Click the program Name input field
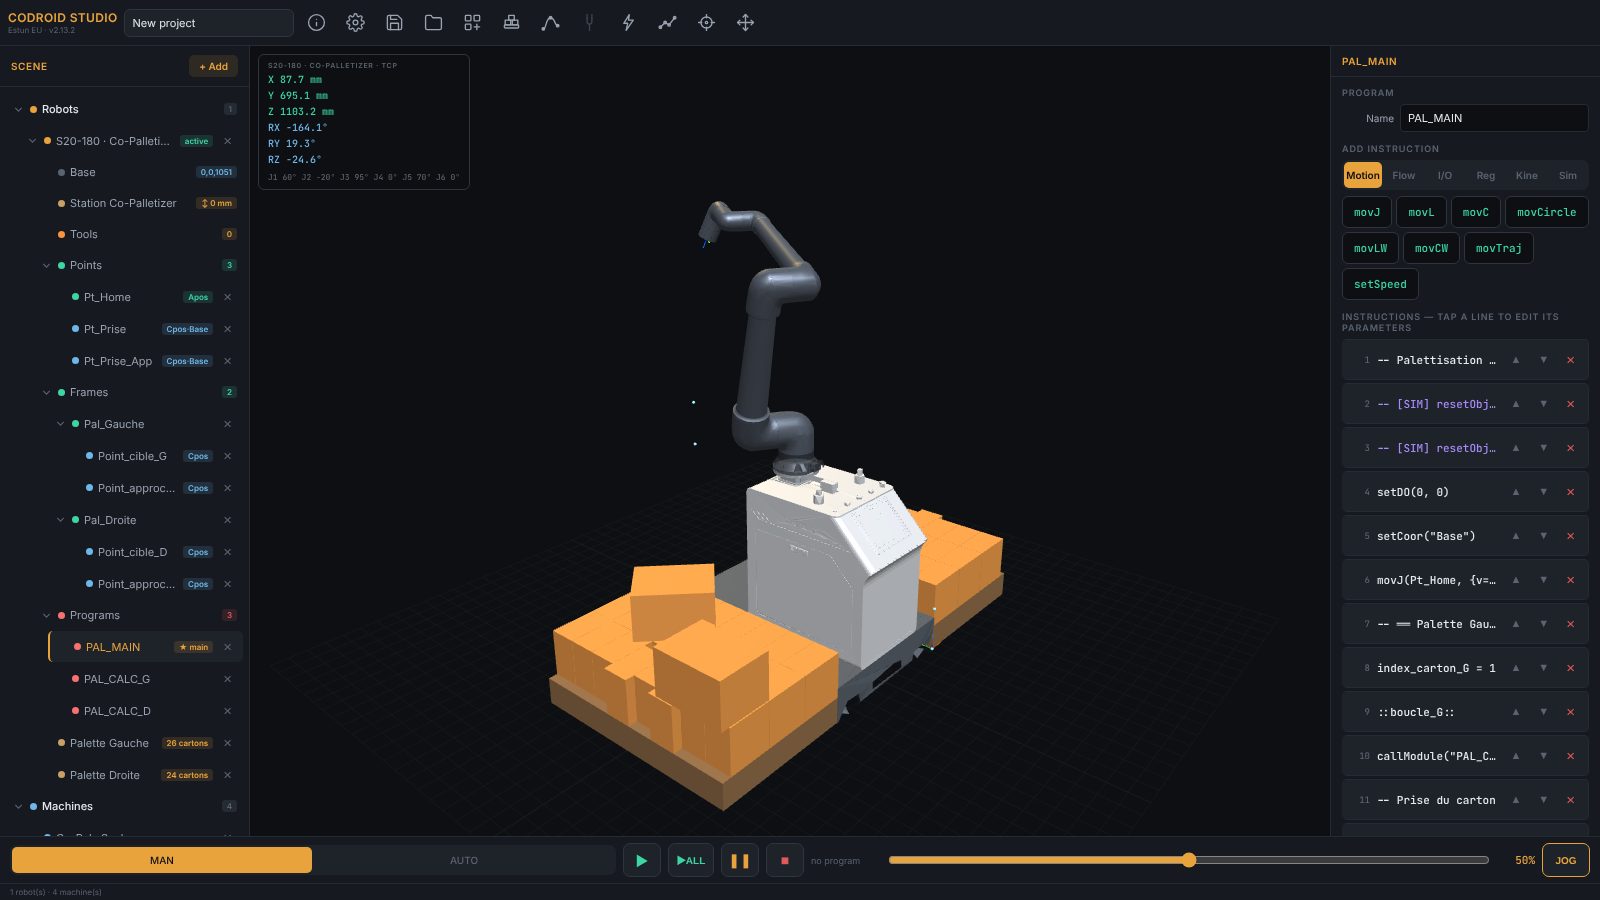Image resolution: width=1600 pixels, height=900 pixels. click(x=1494, y=118)
